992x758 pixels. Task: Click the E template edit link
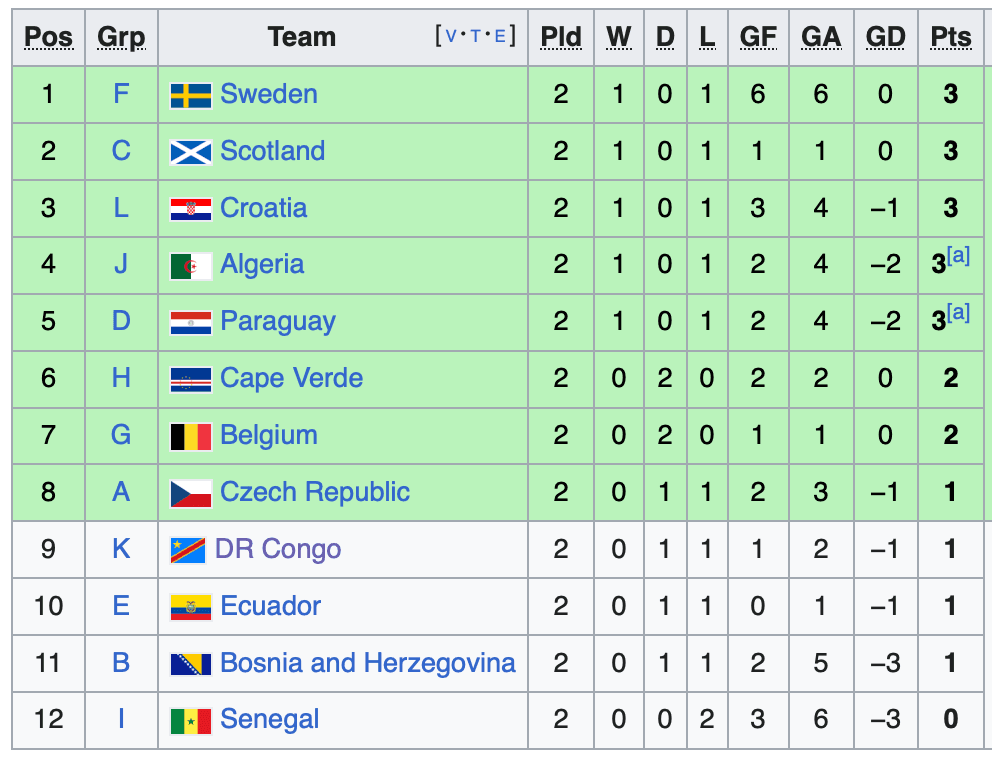pos(500,36)
